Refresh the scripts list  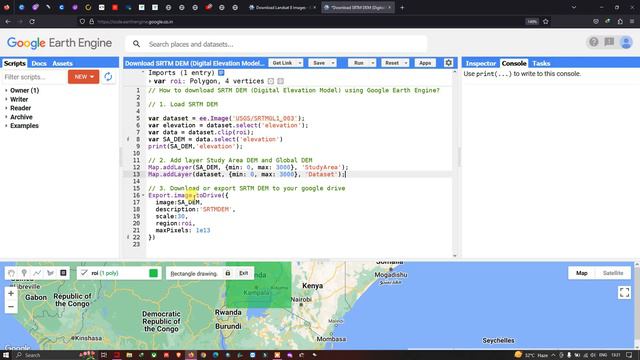pos(108,77)
